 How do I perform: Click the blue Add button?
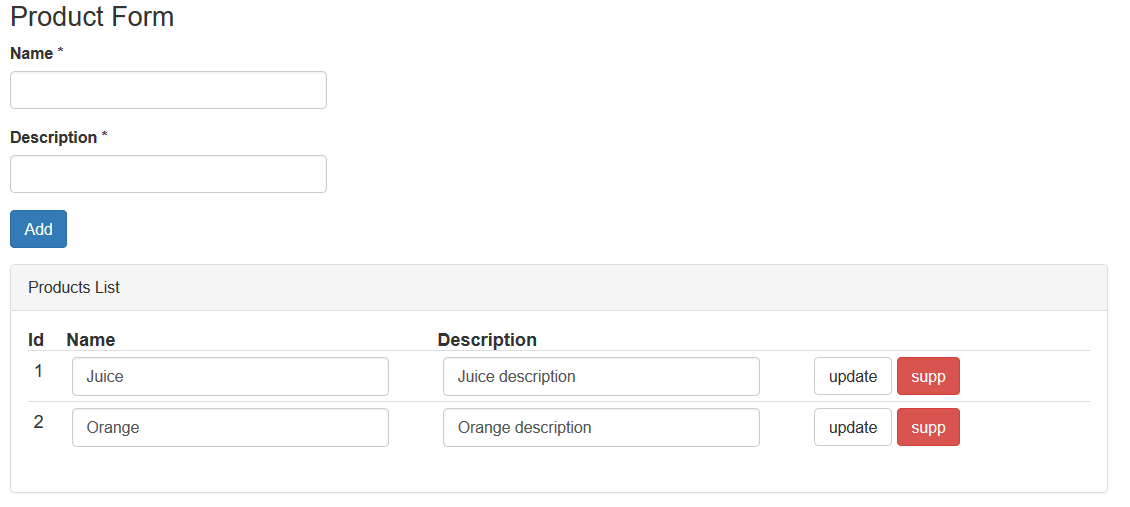[x=38, y=229]
